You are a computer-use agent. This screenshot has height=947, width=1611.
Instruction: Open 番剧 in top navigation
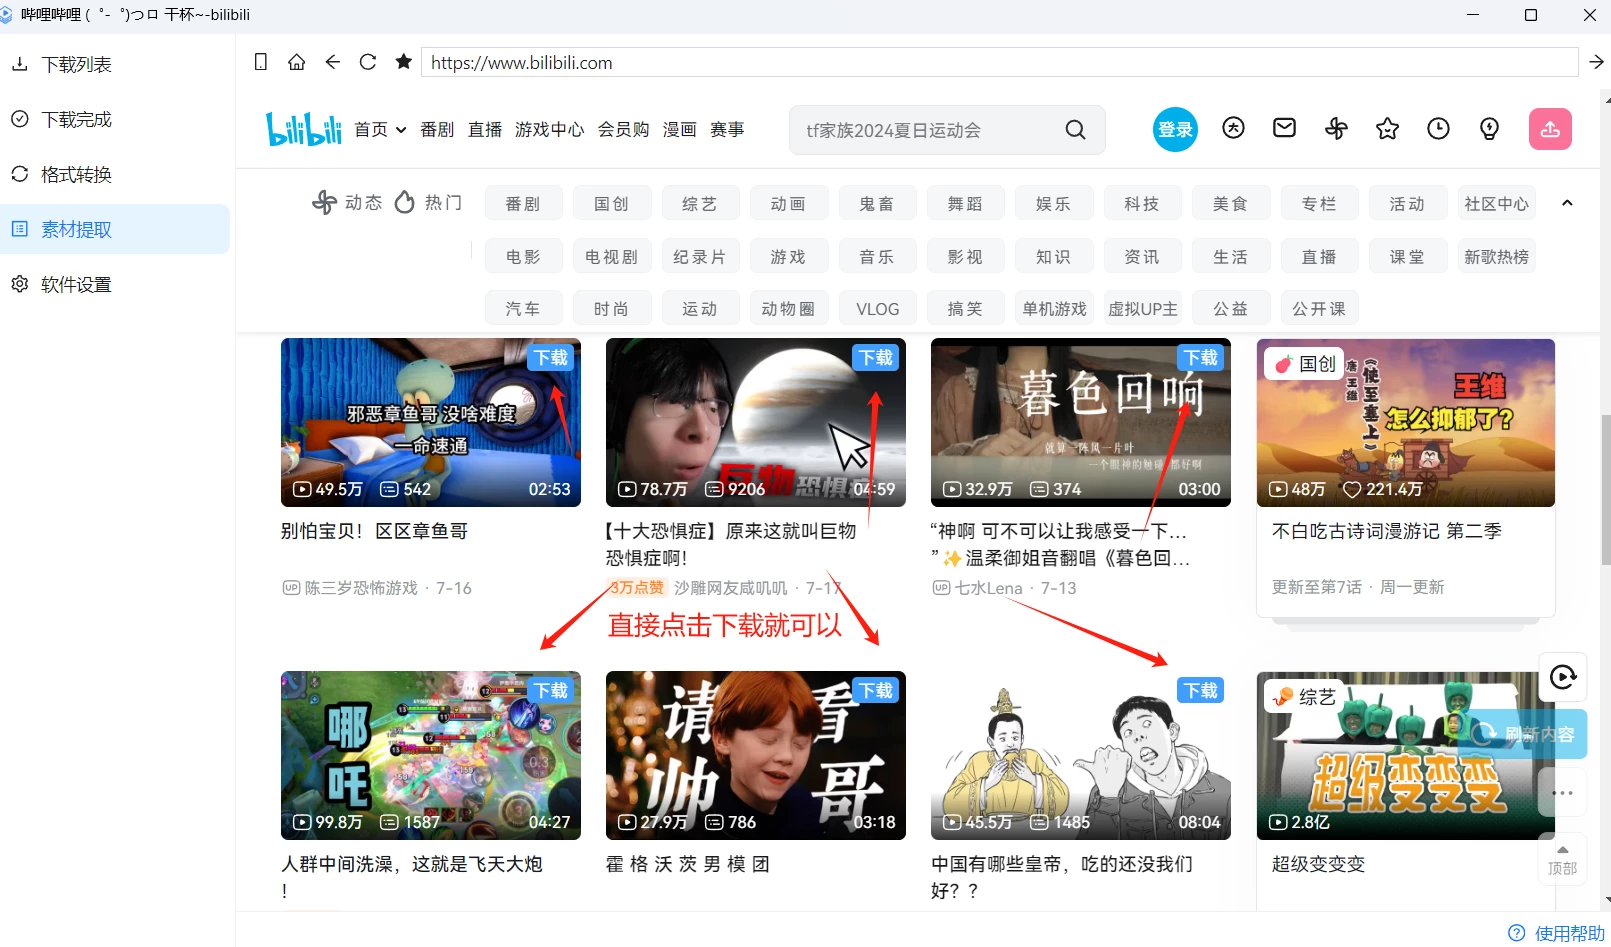(437, 130)
